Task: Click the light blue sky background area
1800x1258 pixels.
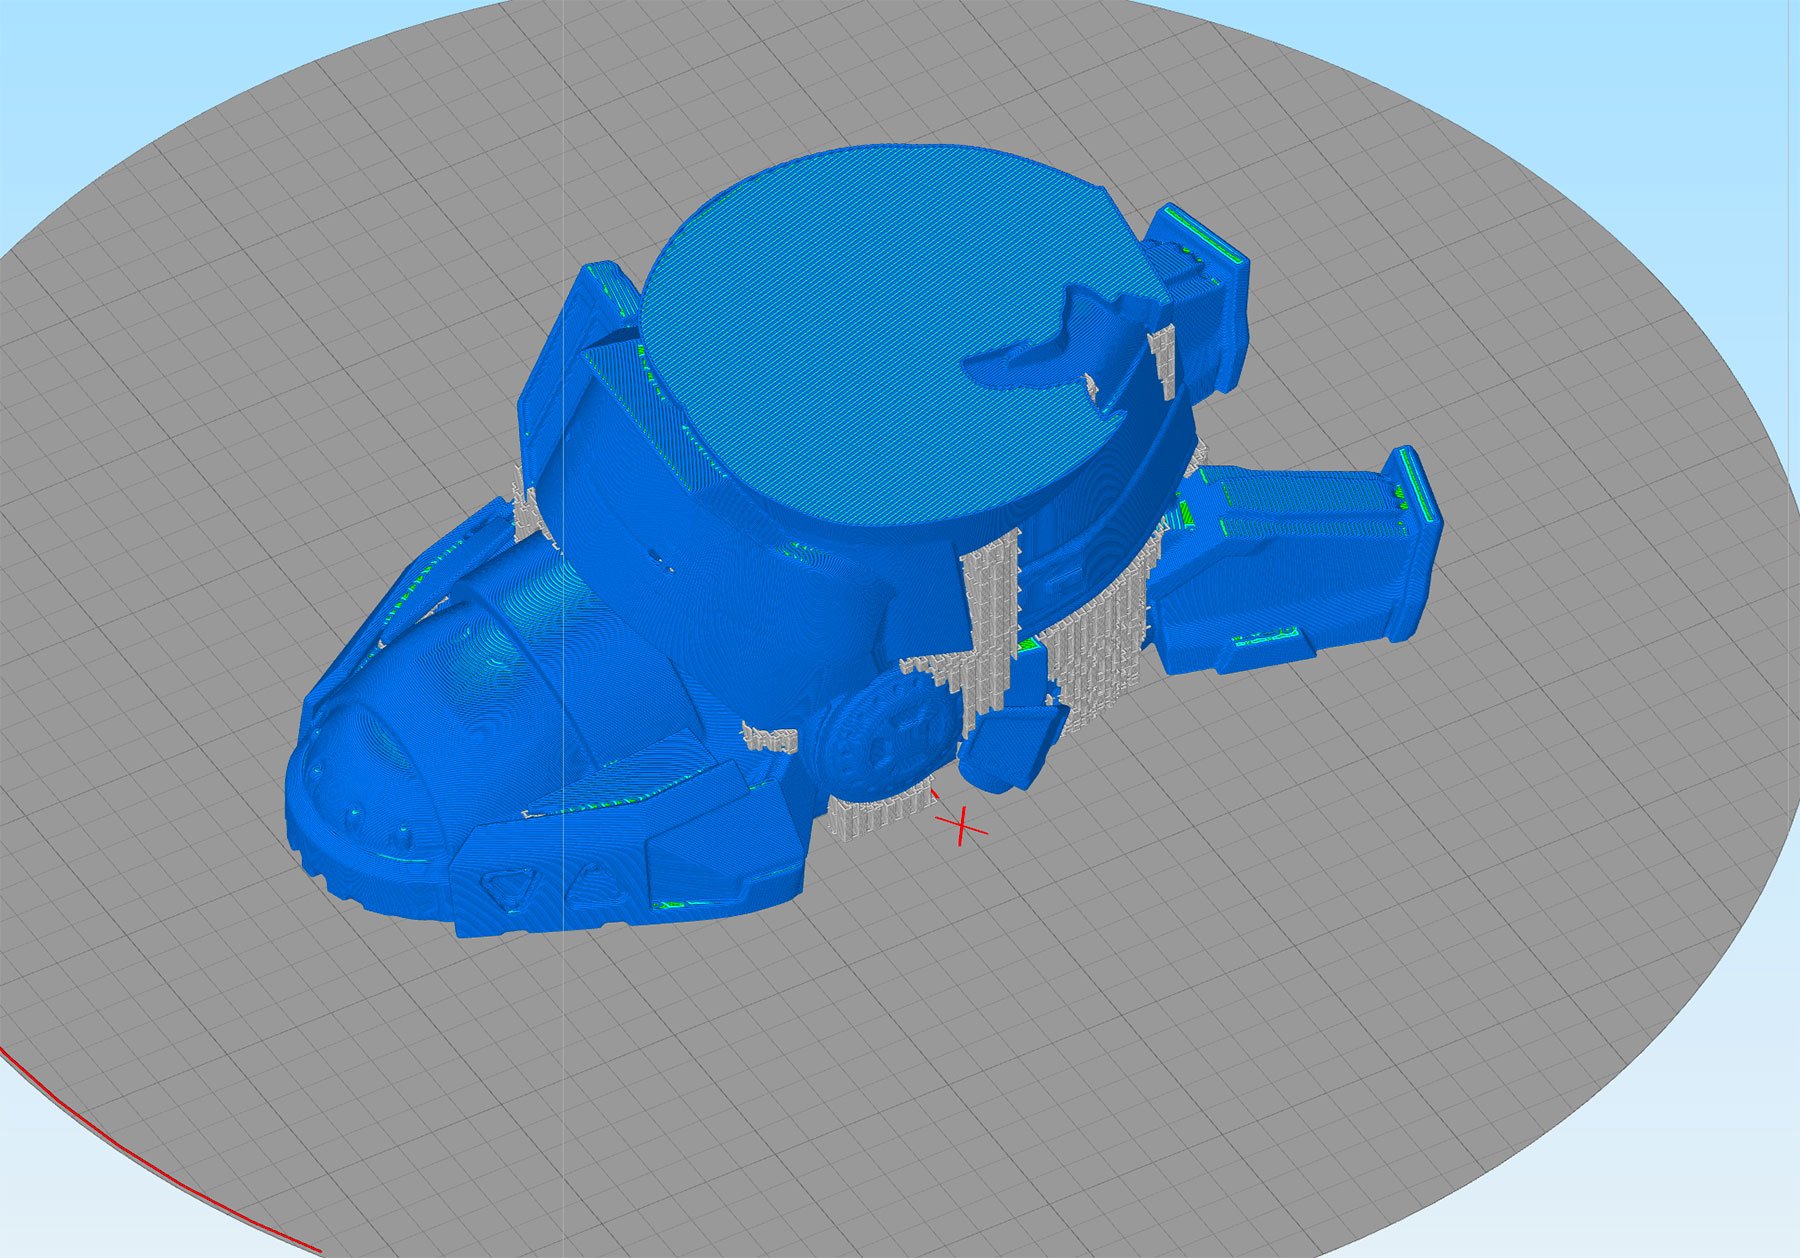Action: click(x=1500, y=60)
